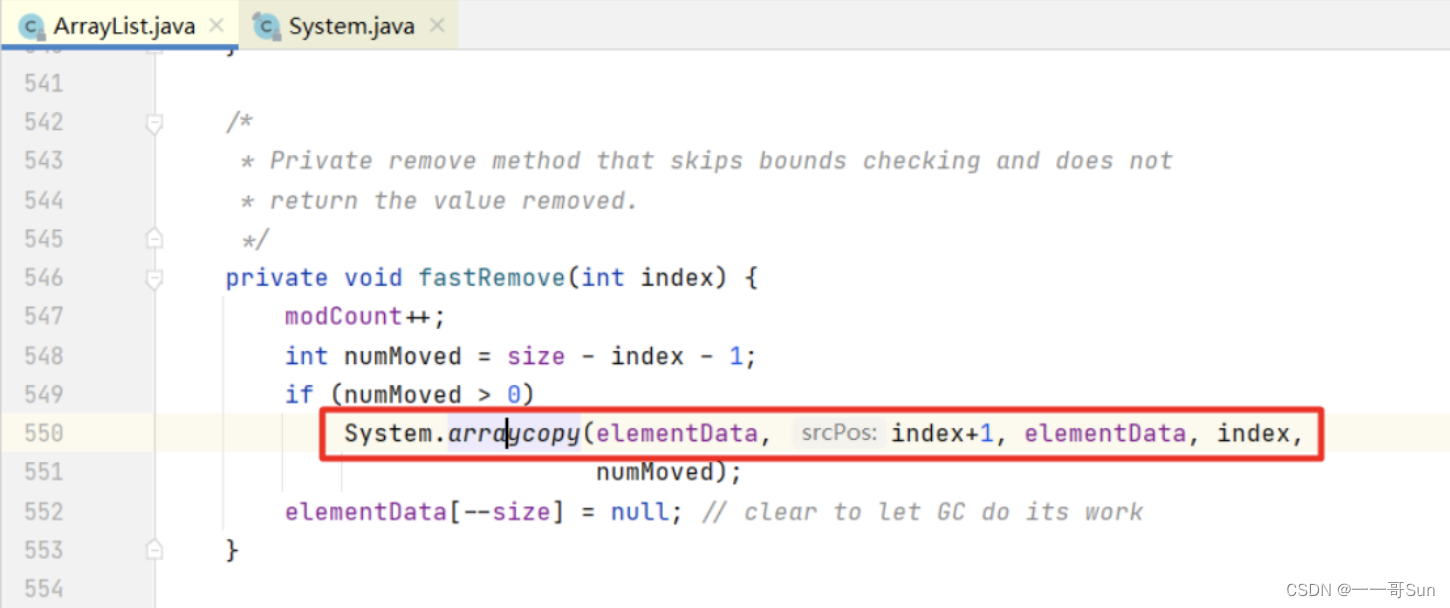Close the System.java tab
1450x608 pixels.
tap(436, 26)
